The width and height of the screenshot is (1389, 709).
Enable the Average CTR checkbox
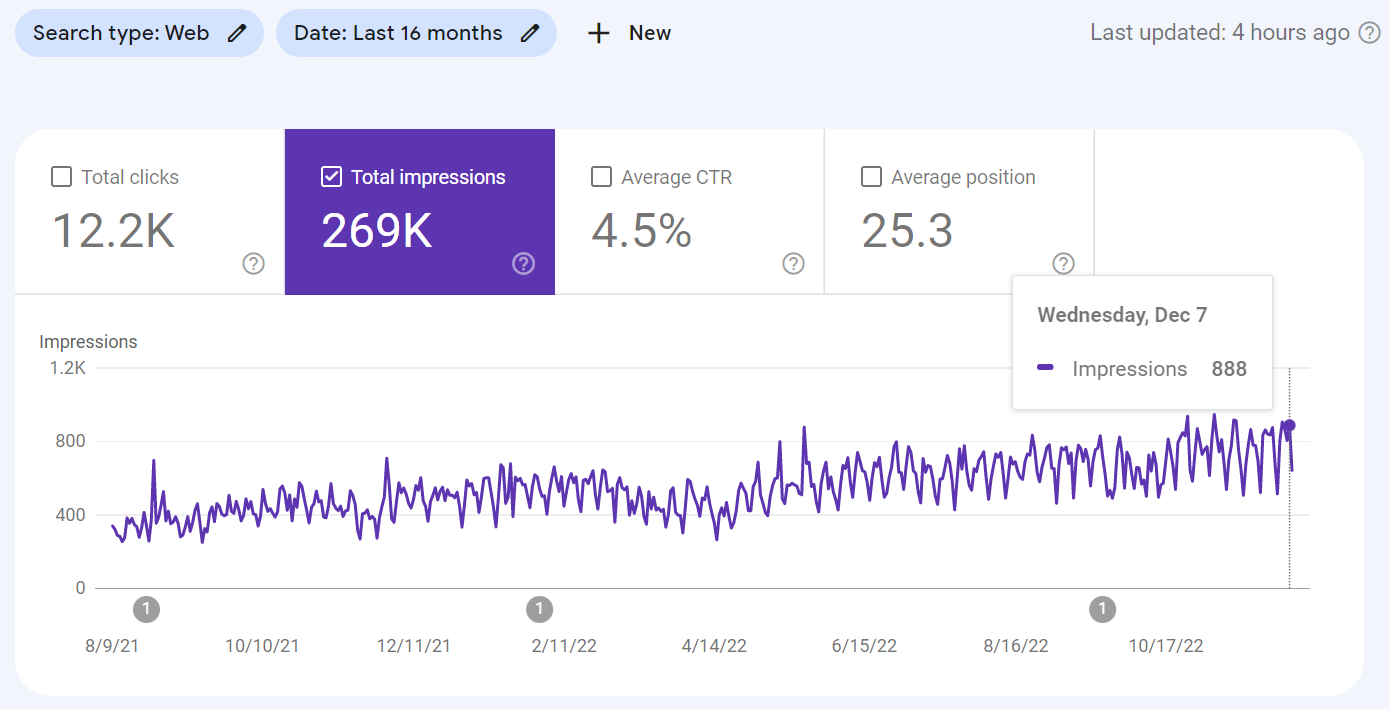[x=601, y=177]
